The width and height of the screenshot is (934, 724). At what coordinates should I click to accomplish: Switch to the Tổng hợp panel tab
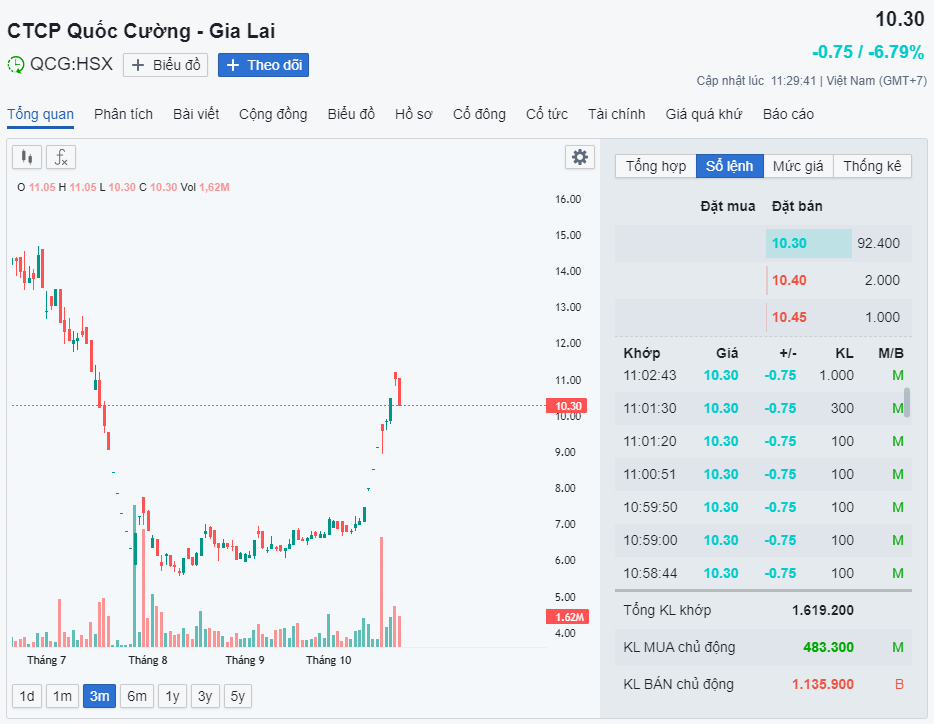tap(656, 166)
